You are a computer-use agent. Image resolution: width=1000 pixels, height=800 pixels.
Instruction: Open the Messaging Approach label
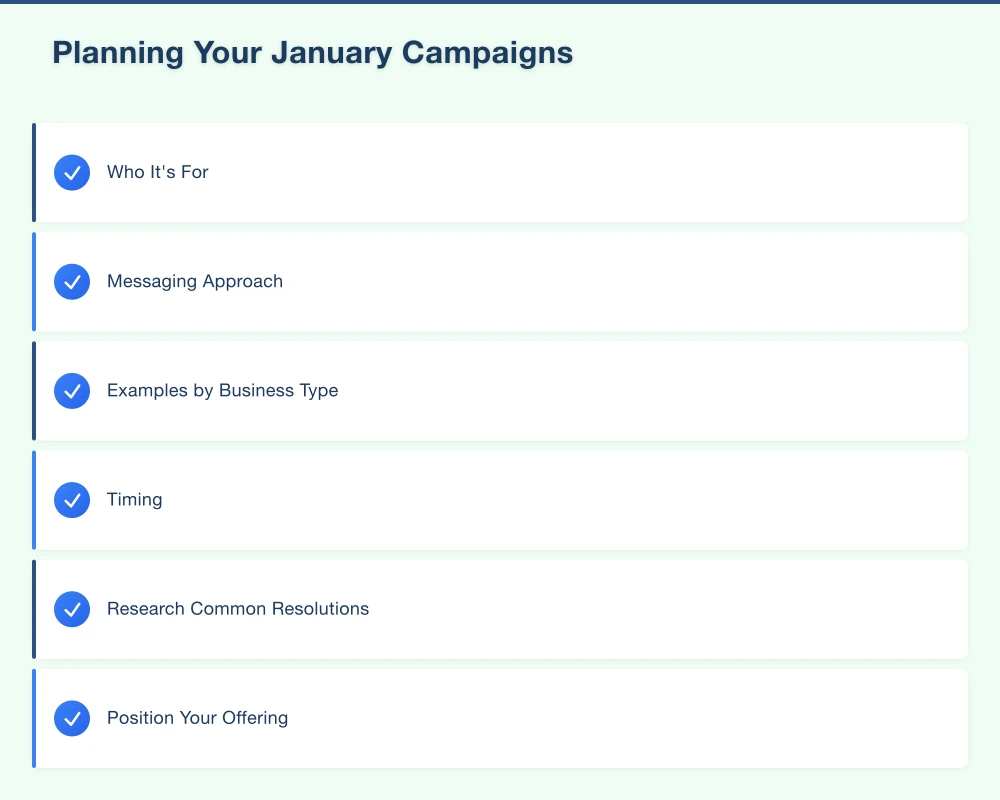pyautogui.click(x=195, y=281)
